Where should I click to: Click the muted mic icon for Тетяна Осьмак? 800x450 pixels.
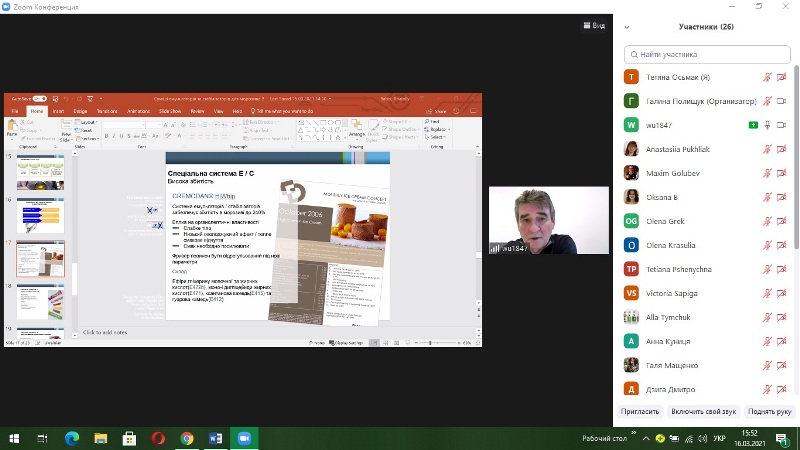click(x=768, y=77)
